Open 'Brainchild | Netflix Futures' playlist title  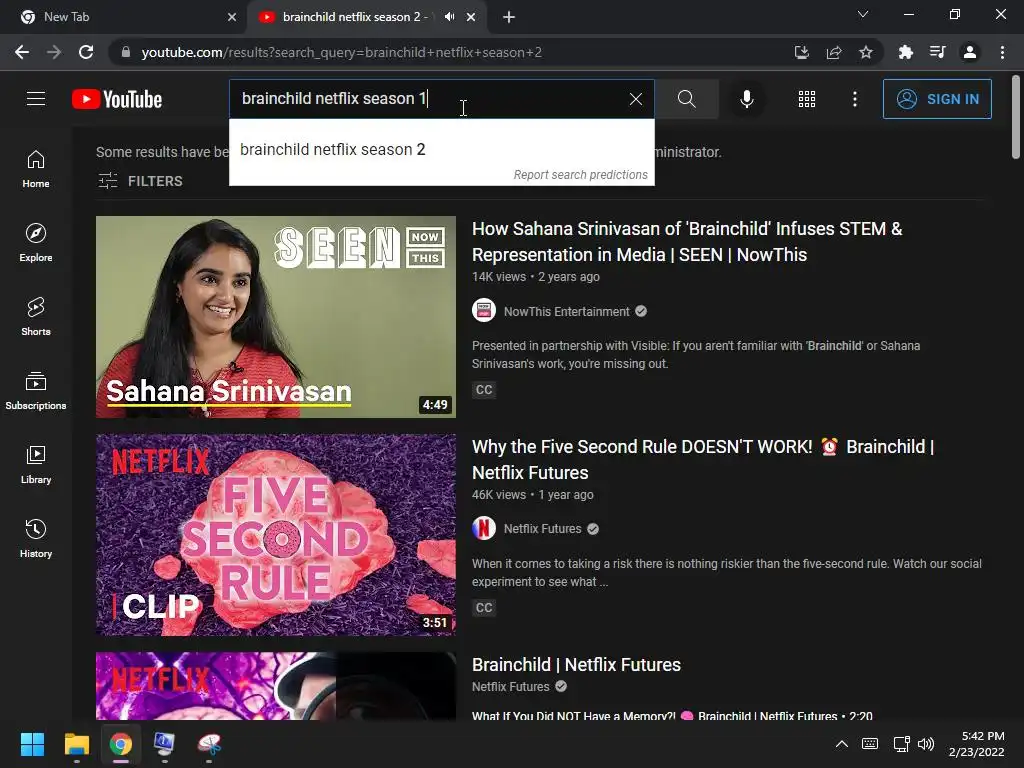click(576, 665)
